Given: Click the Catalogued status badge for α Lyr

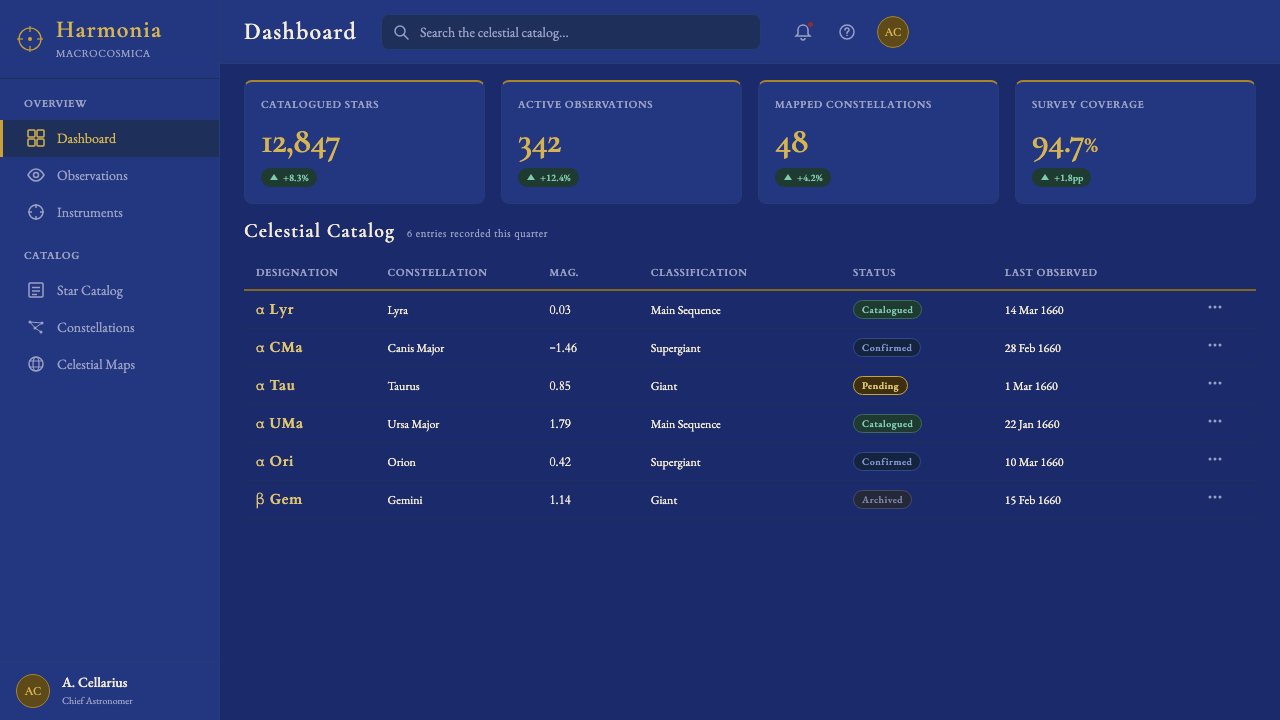Looking at the screenshot, I should point(887,310).
